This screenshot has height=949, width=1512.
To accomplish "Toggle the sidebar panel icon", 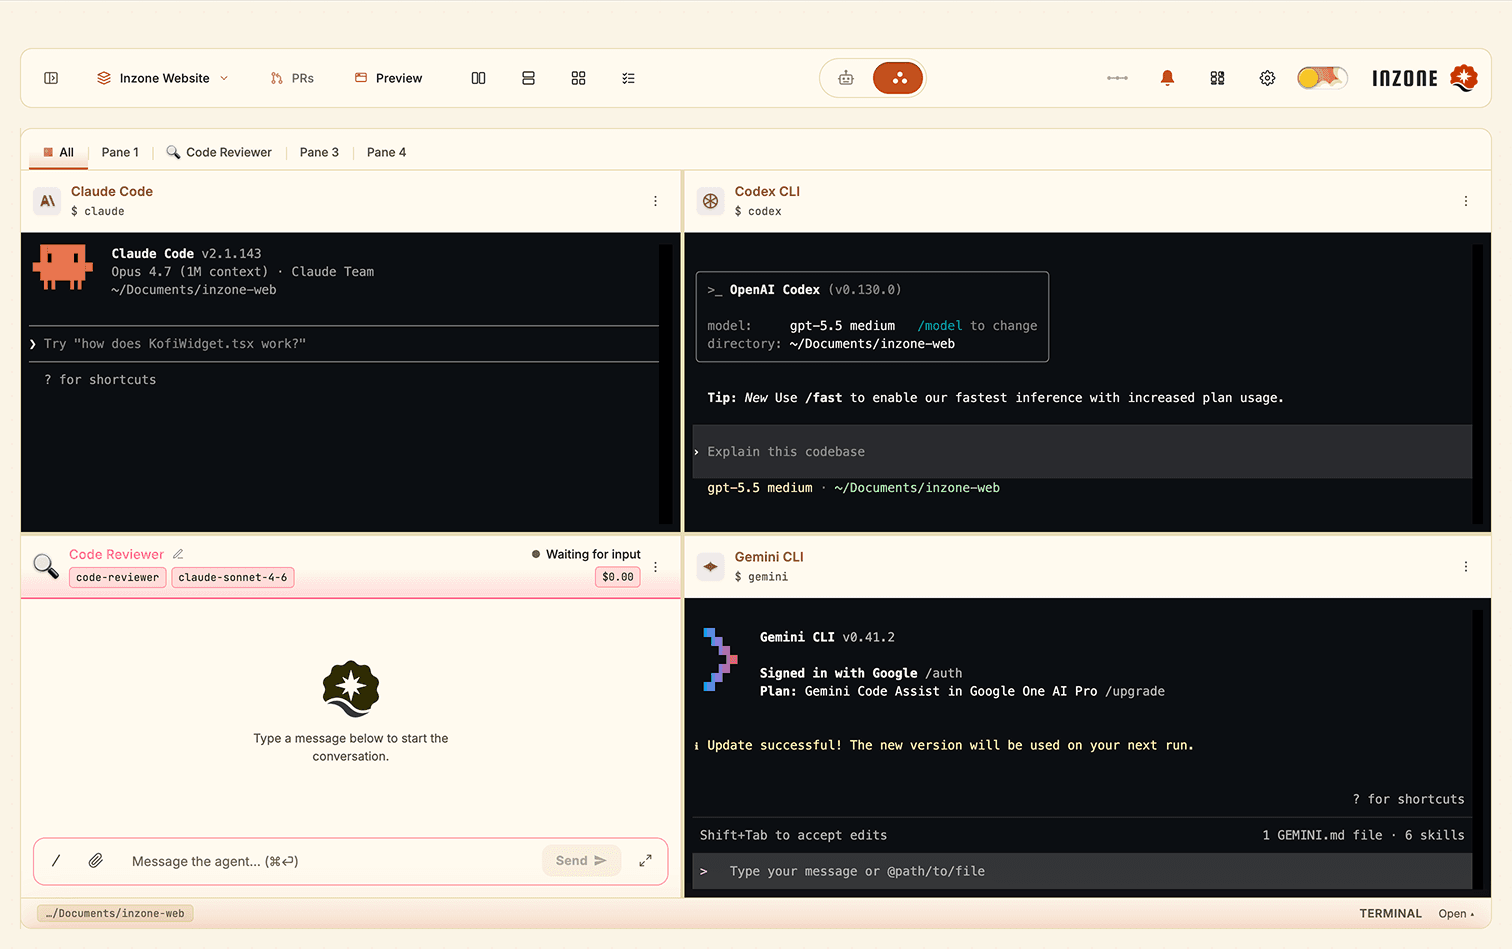I will click(51, 78).
